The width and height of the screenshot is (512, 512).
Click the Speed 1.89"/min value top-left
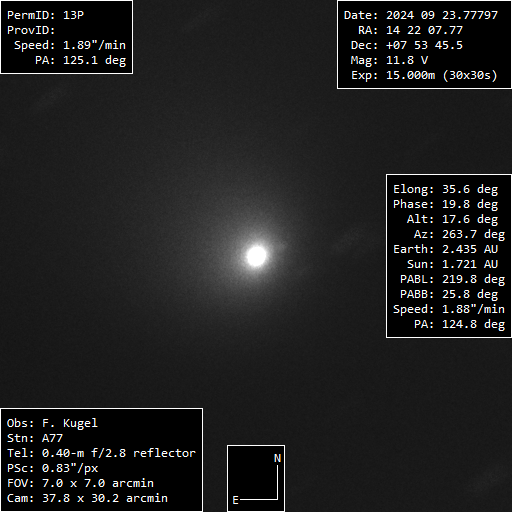tap(94, 45)
